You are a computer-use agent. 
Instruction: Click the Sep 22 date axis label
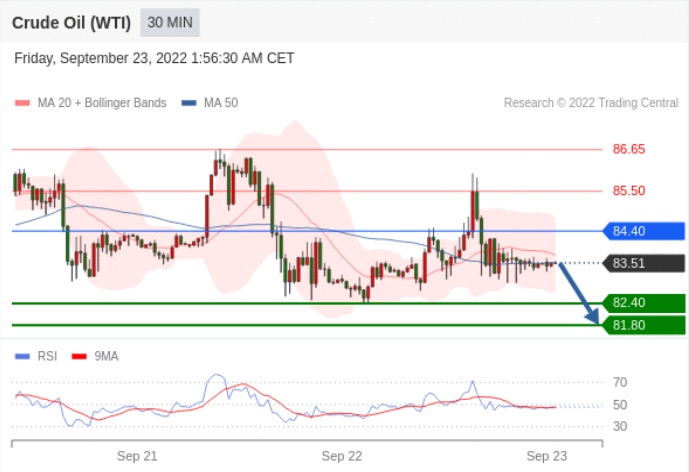pos(342,456)
